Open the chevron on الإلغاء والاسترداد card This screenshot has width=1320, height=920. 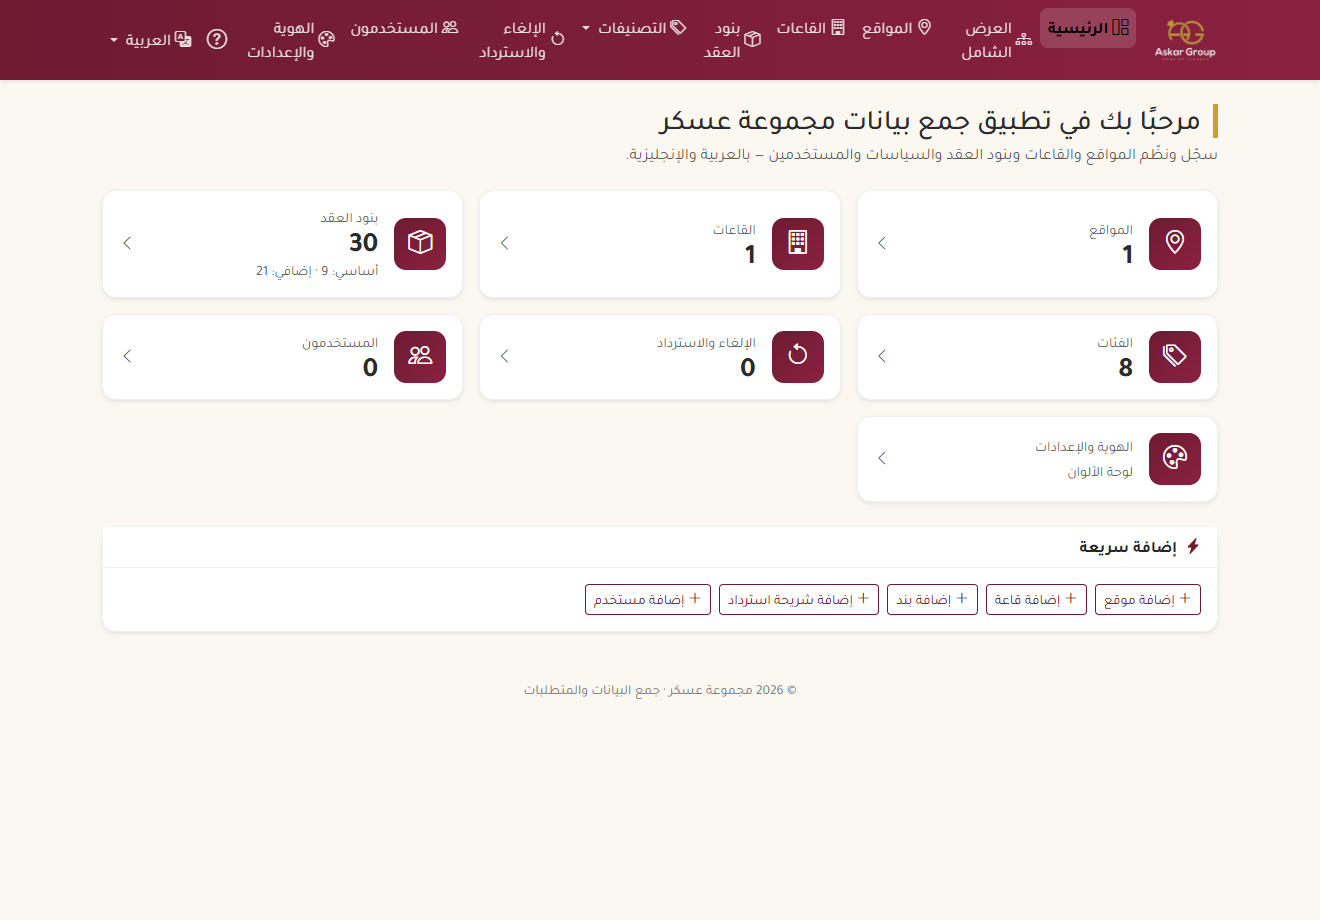coord(505,356)
